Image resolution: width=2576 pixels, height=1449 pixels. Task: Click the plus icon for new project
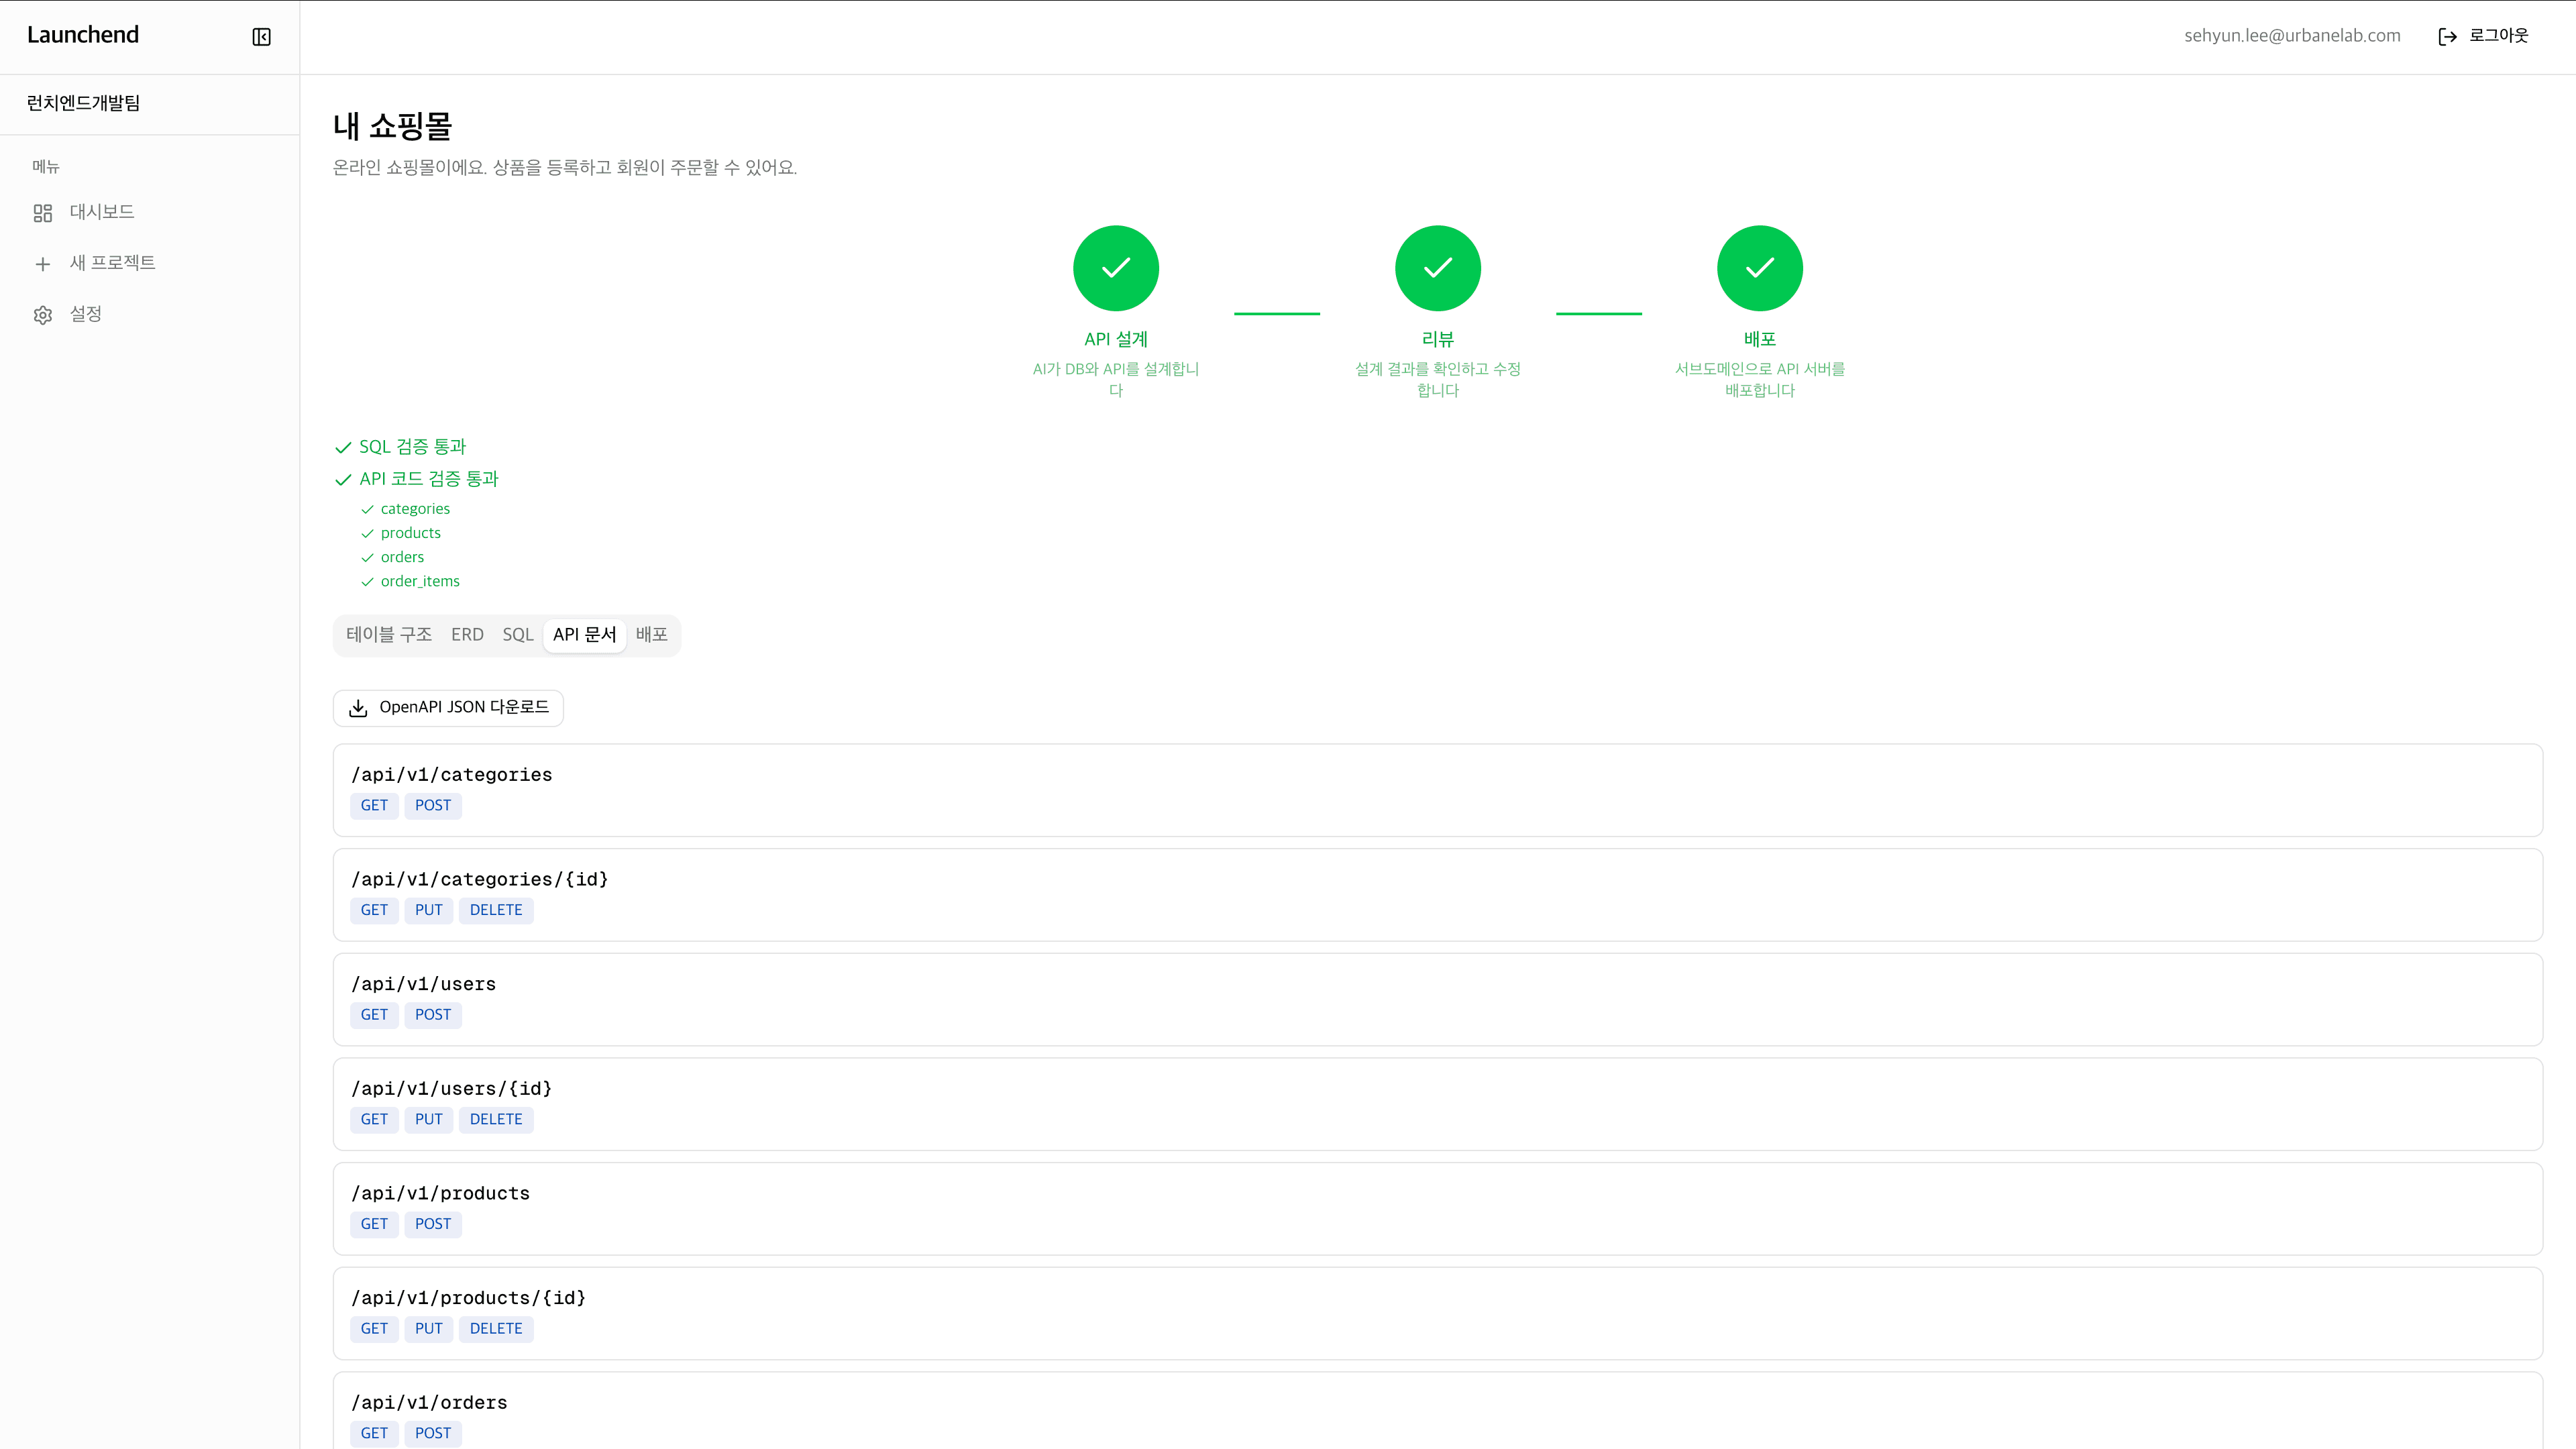[x=42, y=264]
